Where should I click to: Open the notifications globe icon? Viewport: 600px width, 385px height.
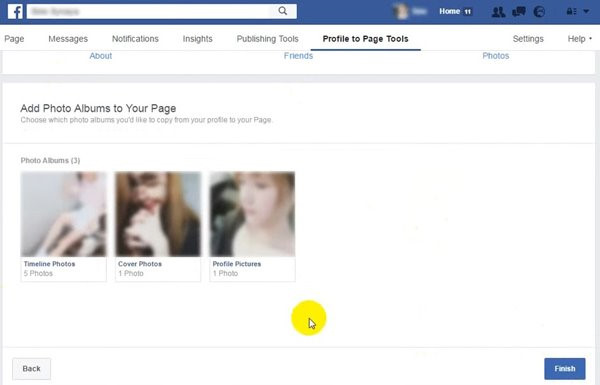[x=539, y=12]
